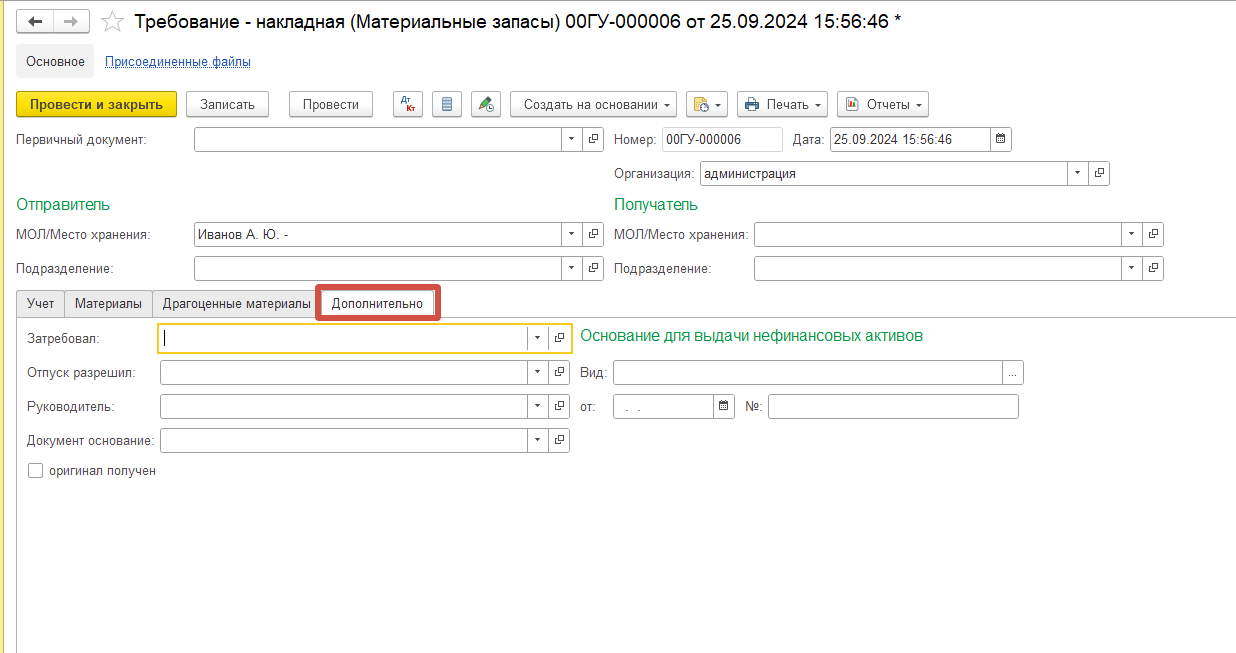This screenshot has height=653, width=1236.
Task: Add document to favorites with star icon
Action: point(114,21)
